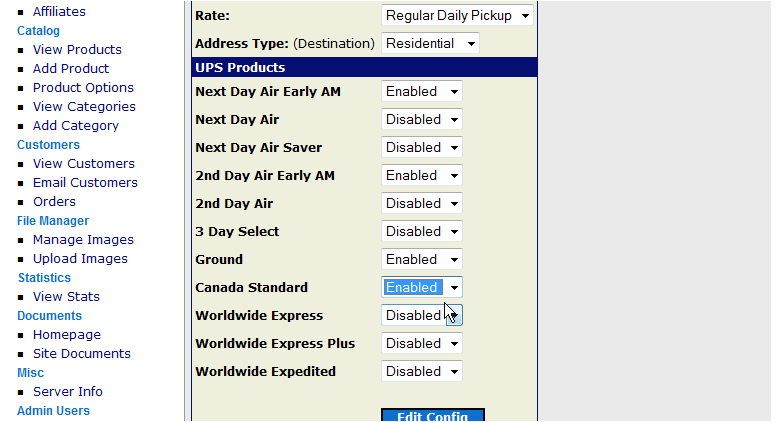Open 2nd Day Air Early AM dropdown

422,176
